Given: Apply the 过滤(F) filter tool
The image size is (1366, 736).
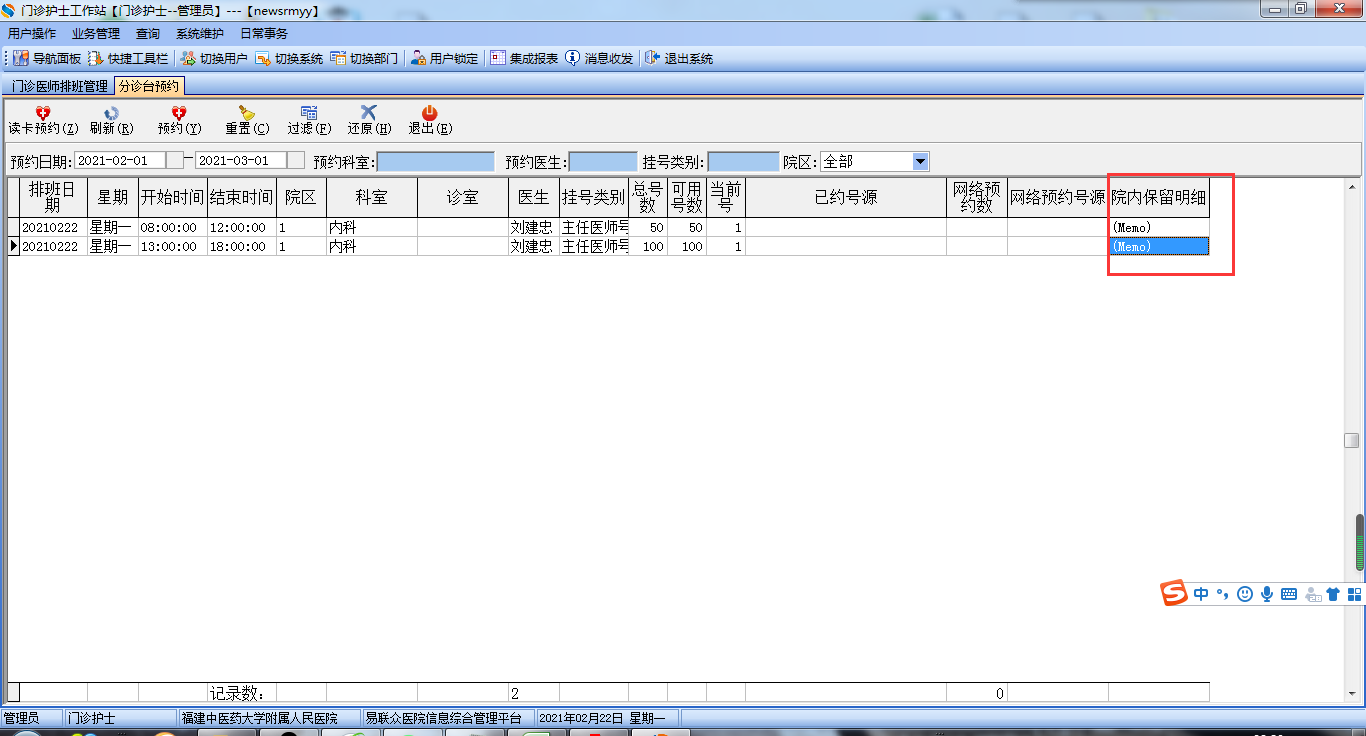Looking at the screenshot, I should pyautogui.click(x=309, y=120).
